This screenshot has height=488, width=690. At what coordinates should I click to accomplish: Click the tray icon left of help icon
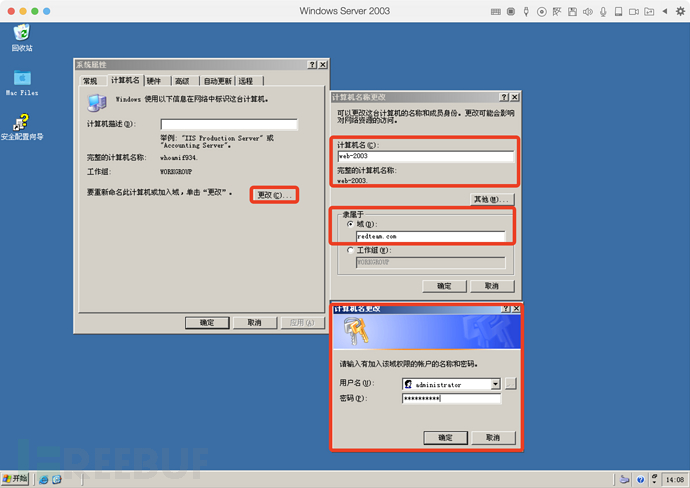pyautogui.click(x=624, y=480)
